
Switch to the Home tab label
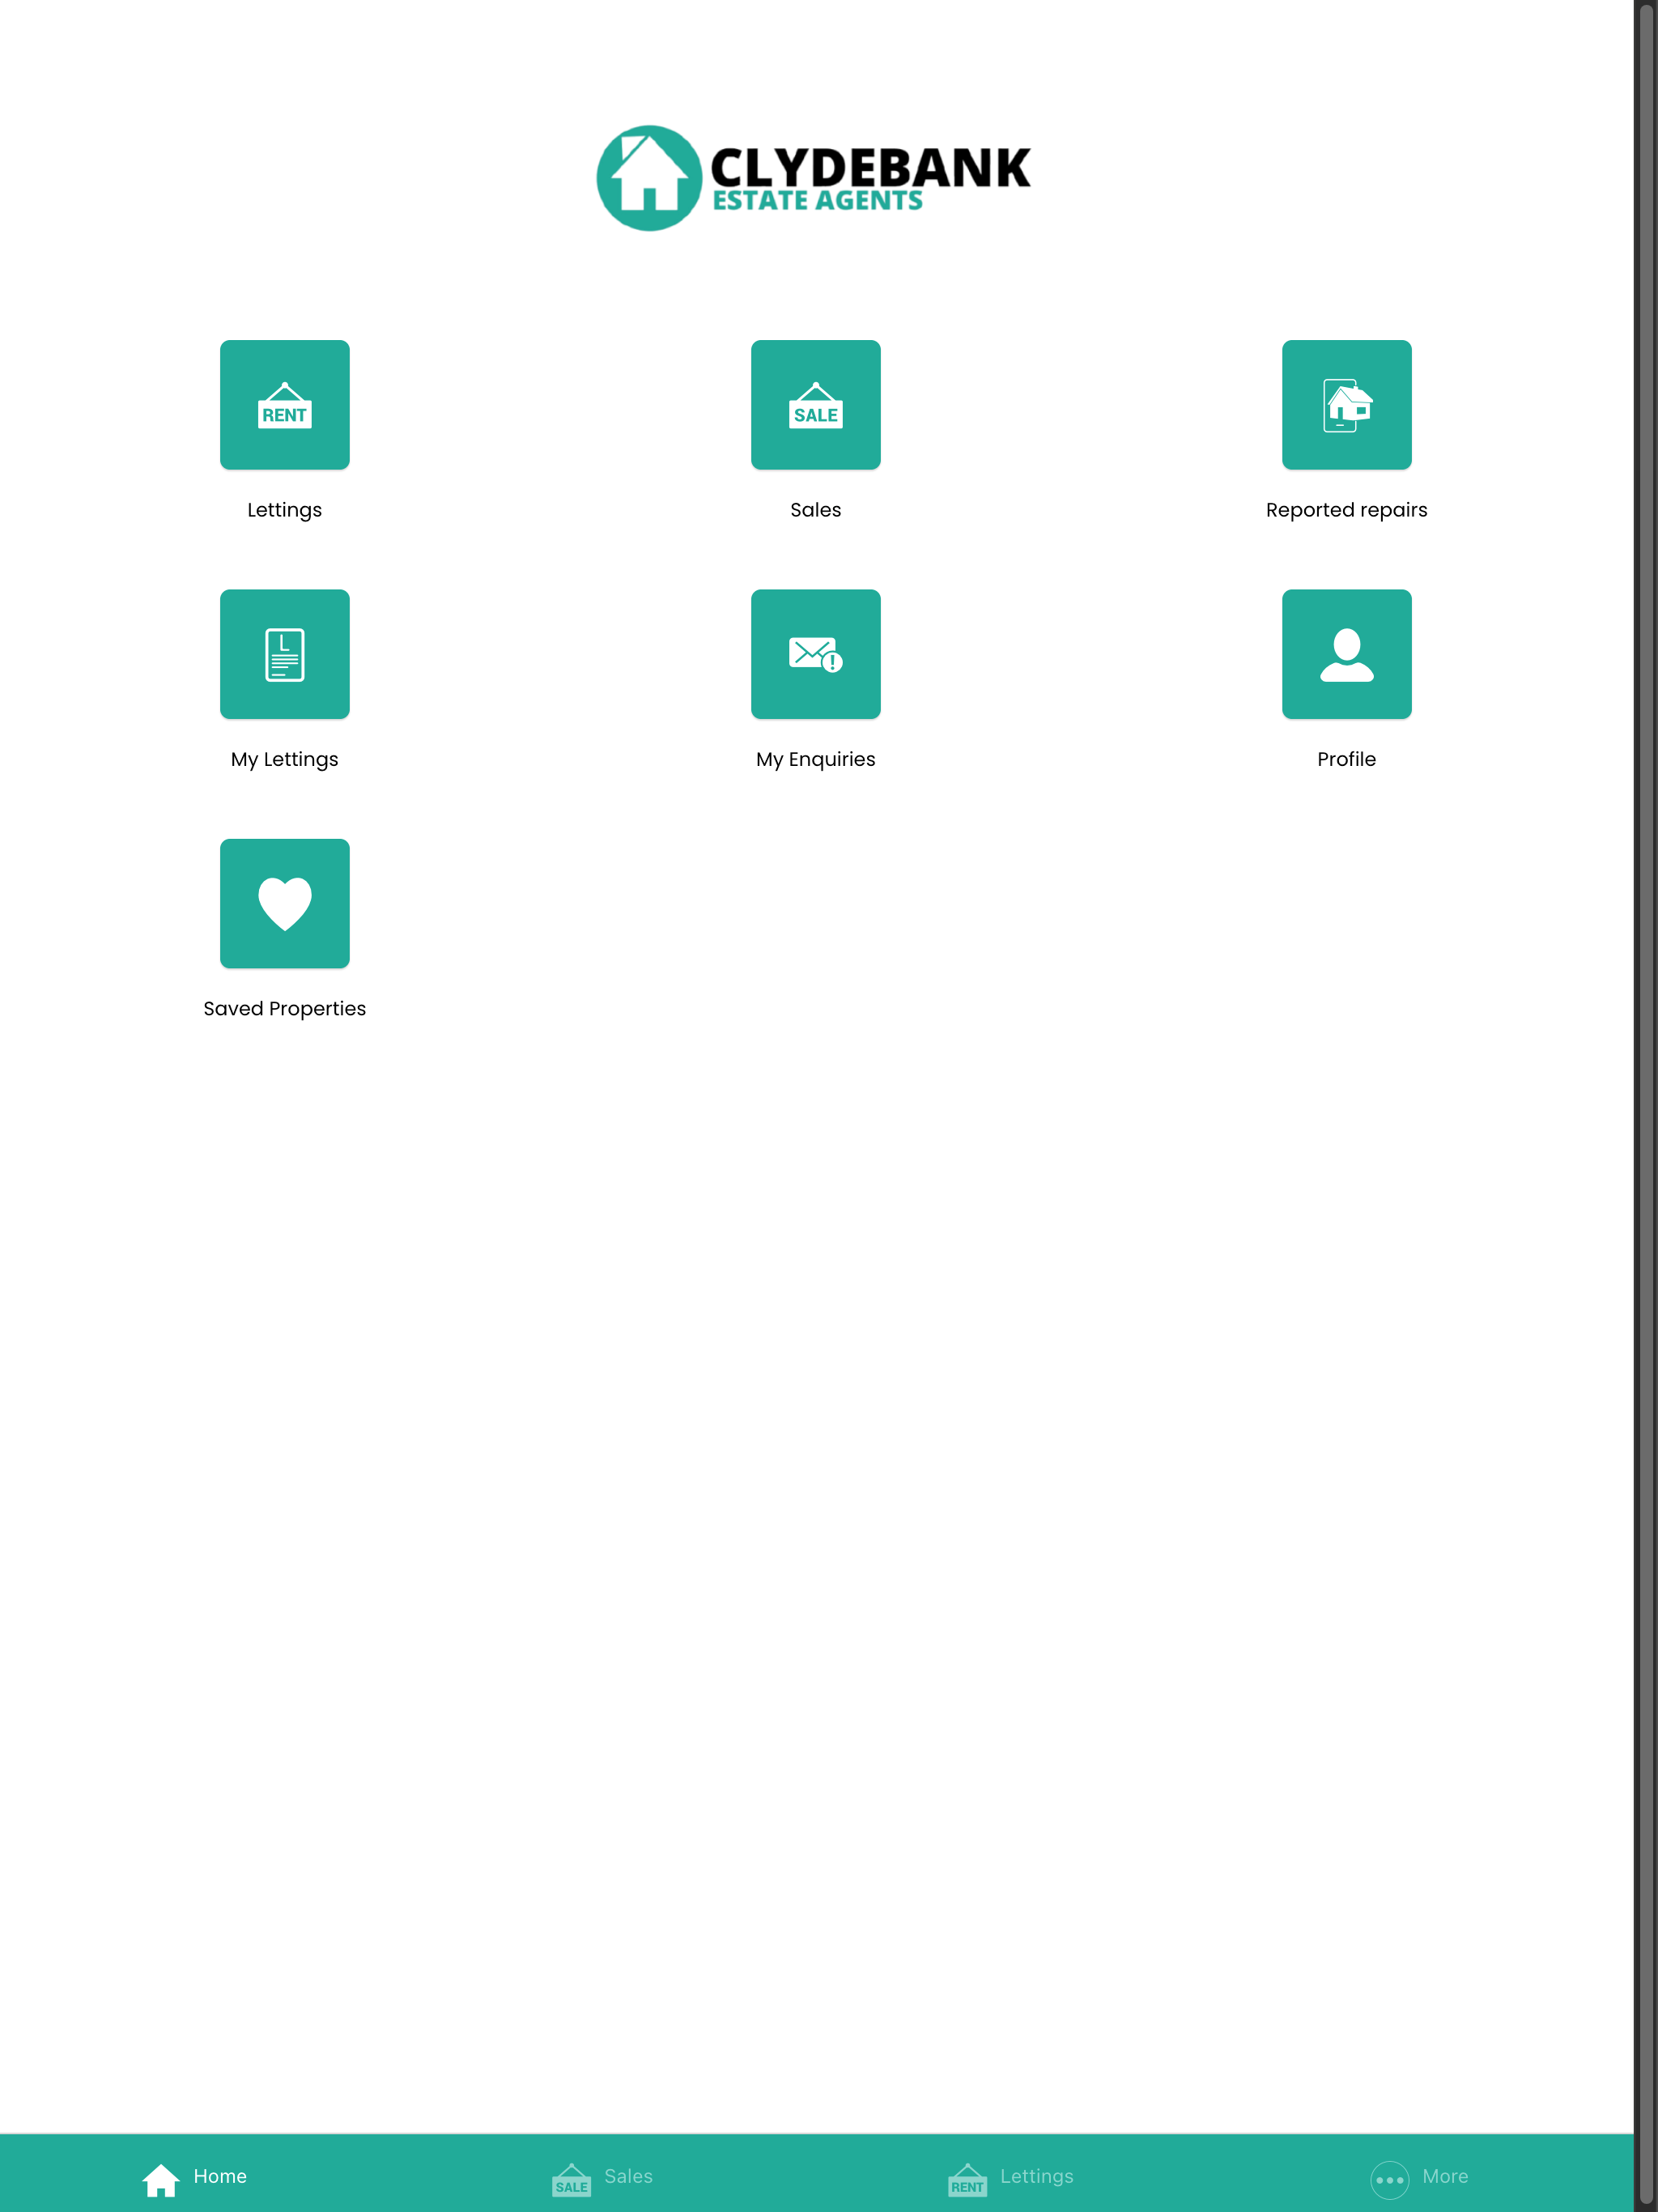coord(220,2176)
